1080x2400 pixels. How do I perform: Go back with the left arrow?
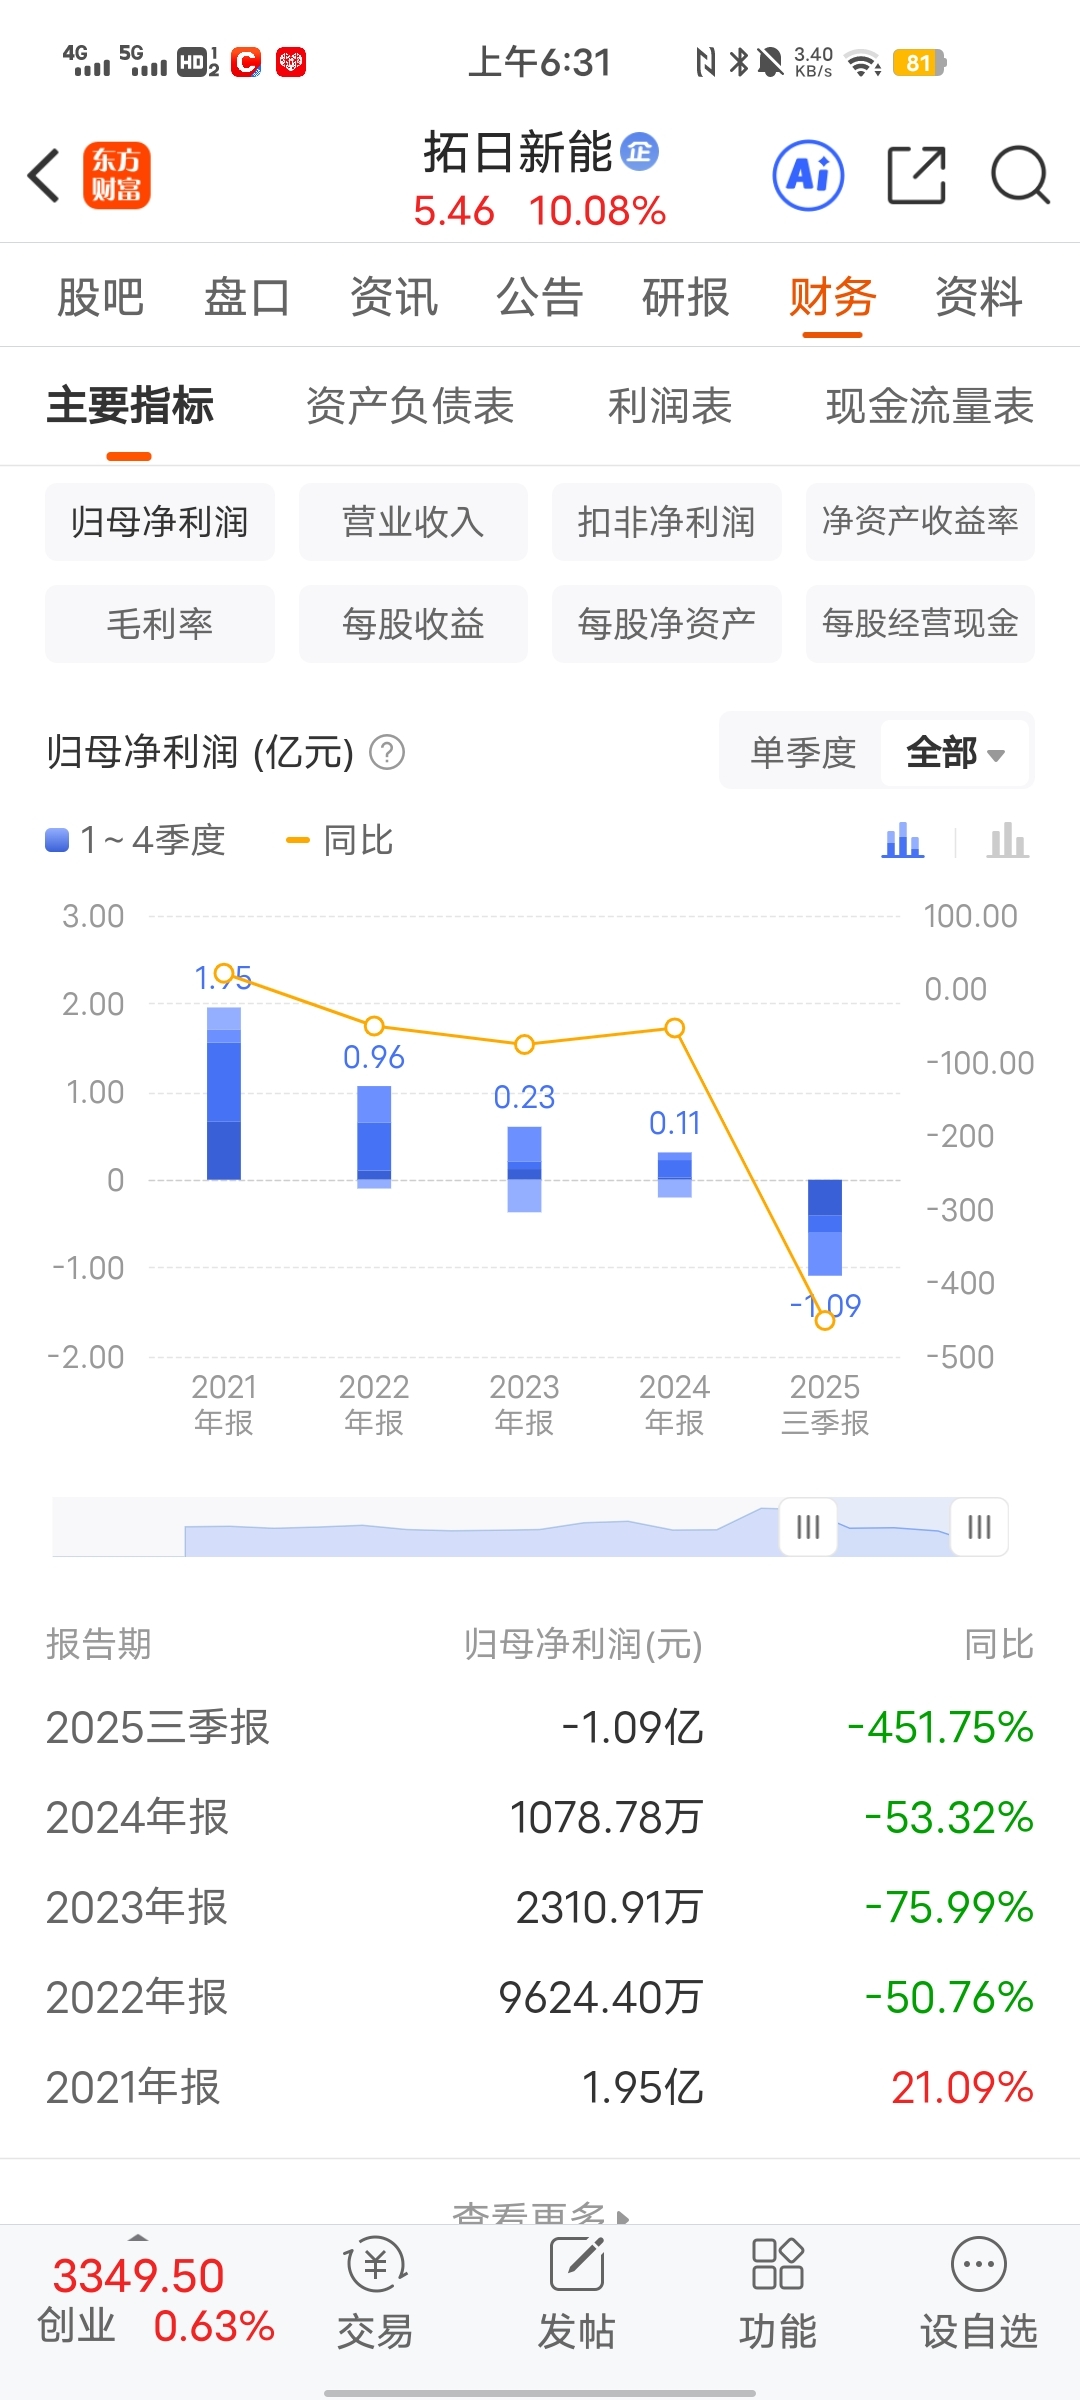point(44,176)
